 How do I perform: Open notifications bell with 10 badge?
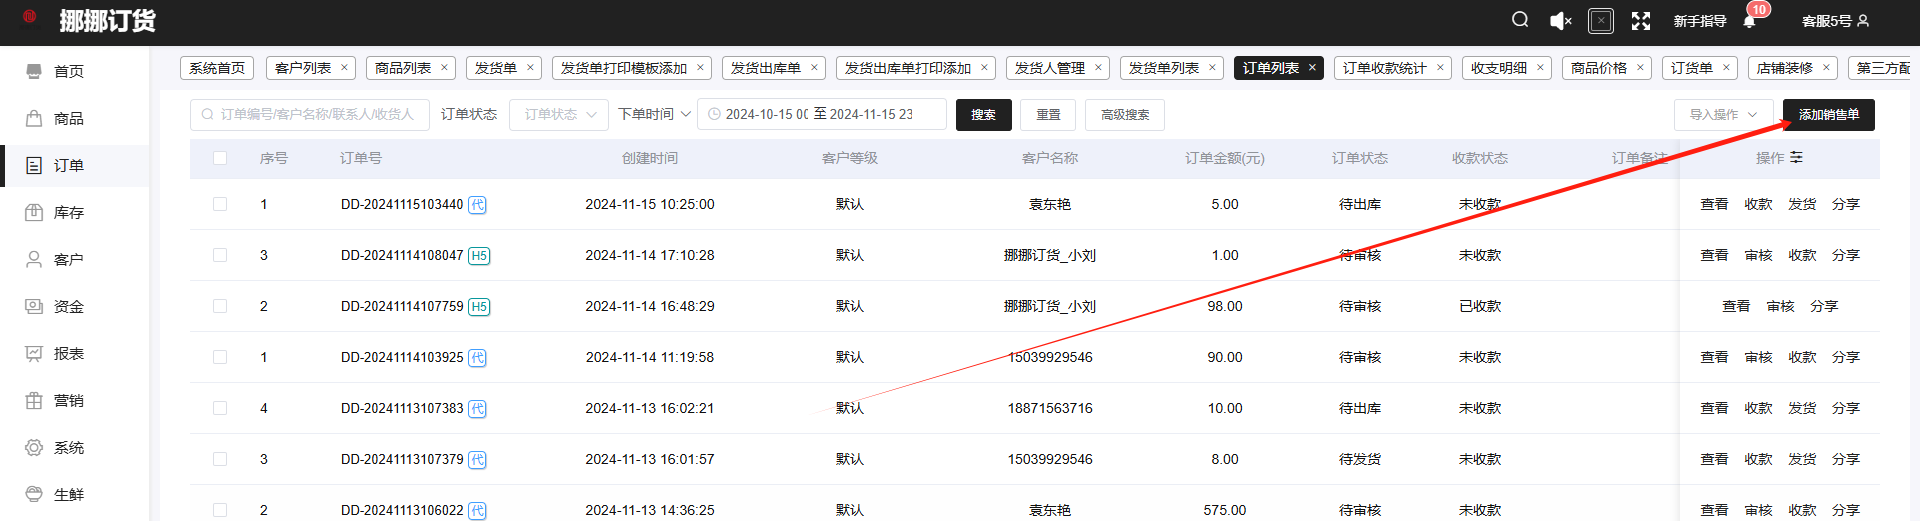coord(1749,21)
